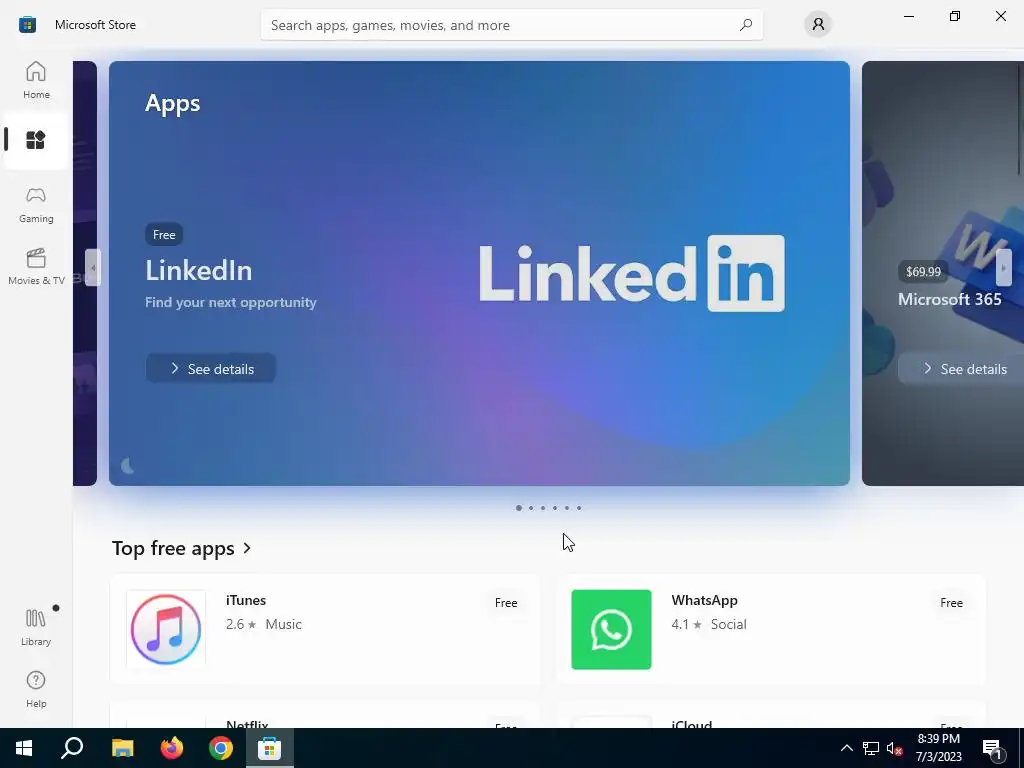Click the LinkedIn banner logo
Screen dimensions: 1024x768
tap(632, 274)
